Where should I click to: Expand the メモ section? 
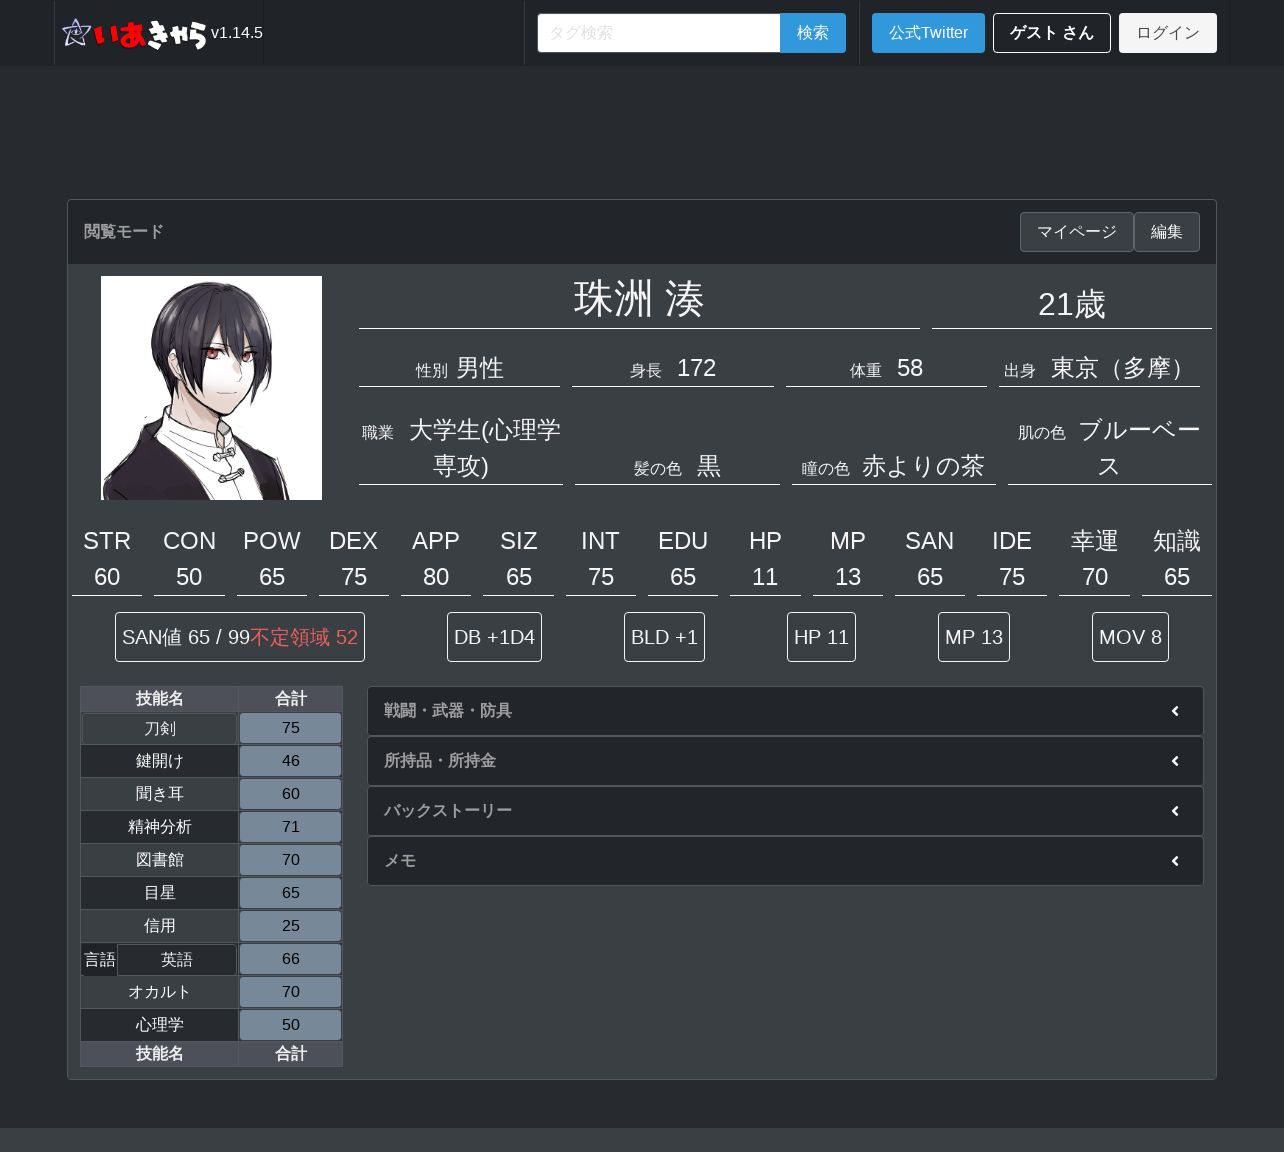click(x=785, y=861)
